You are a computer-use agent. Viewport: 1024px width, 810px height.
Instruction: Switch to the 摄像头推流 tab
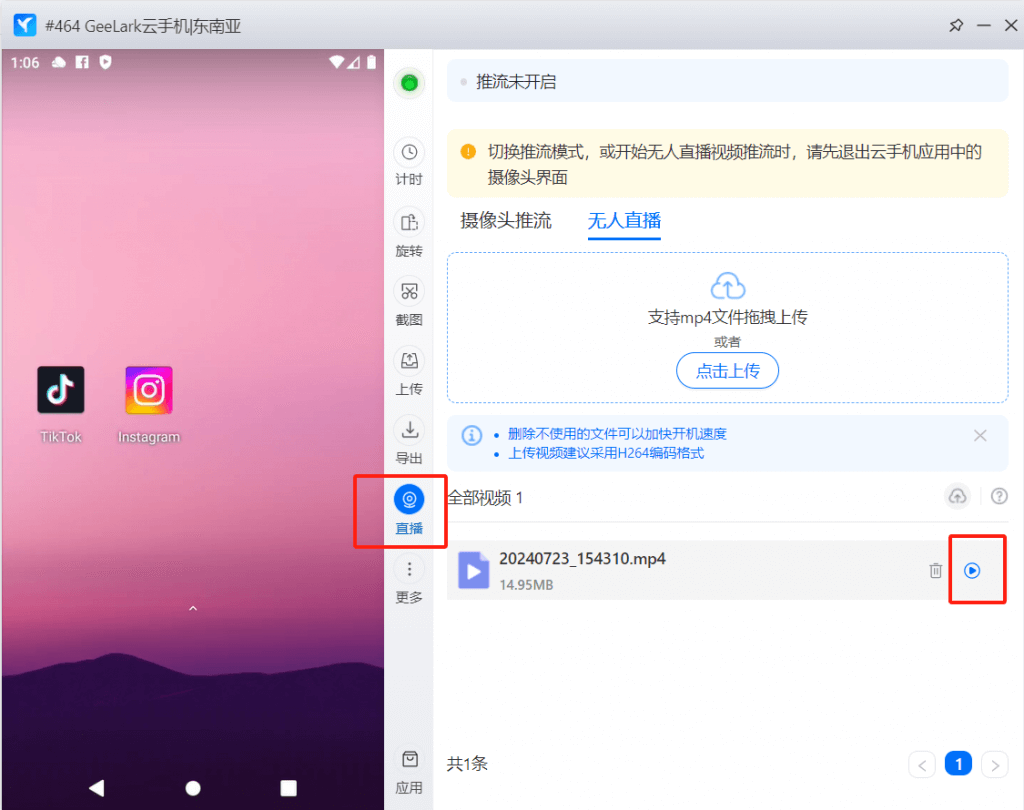pos(506,221)
